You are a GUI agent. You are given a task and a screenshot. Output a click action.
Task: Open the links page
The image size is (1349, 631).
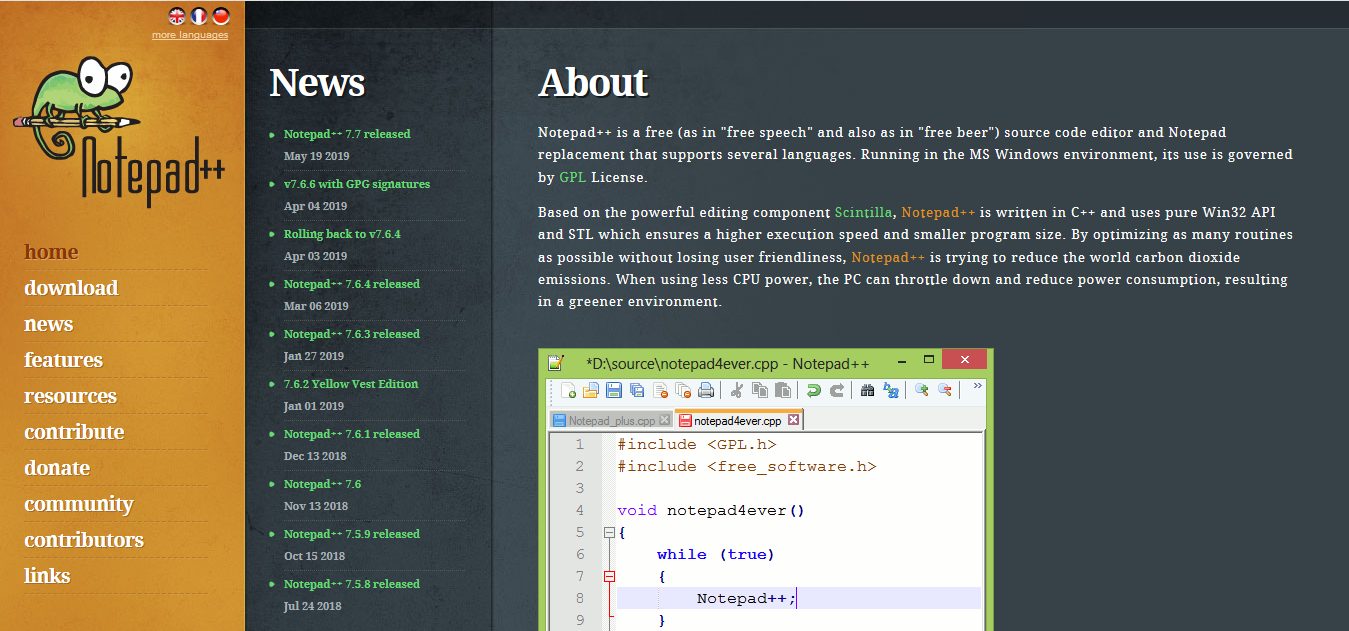point(47,576)
